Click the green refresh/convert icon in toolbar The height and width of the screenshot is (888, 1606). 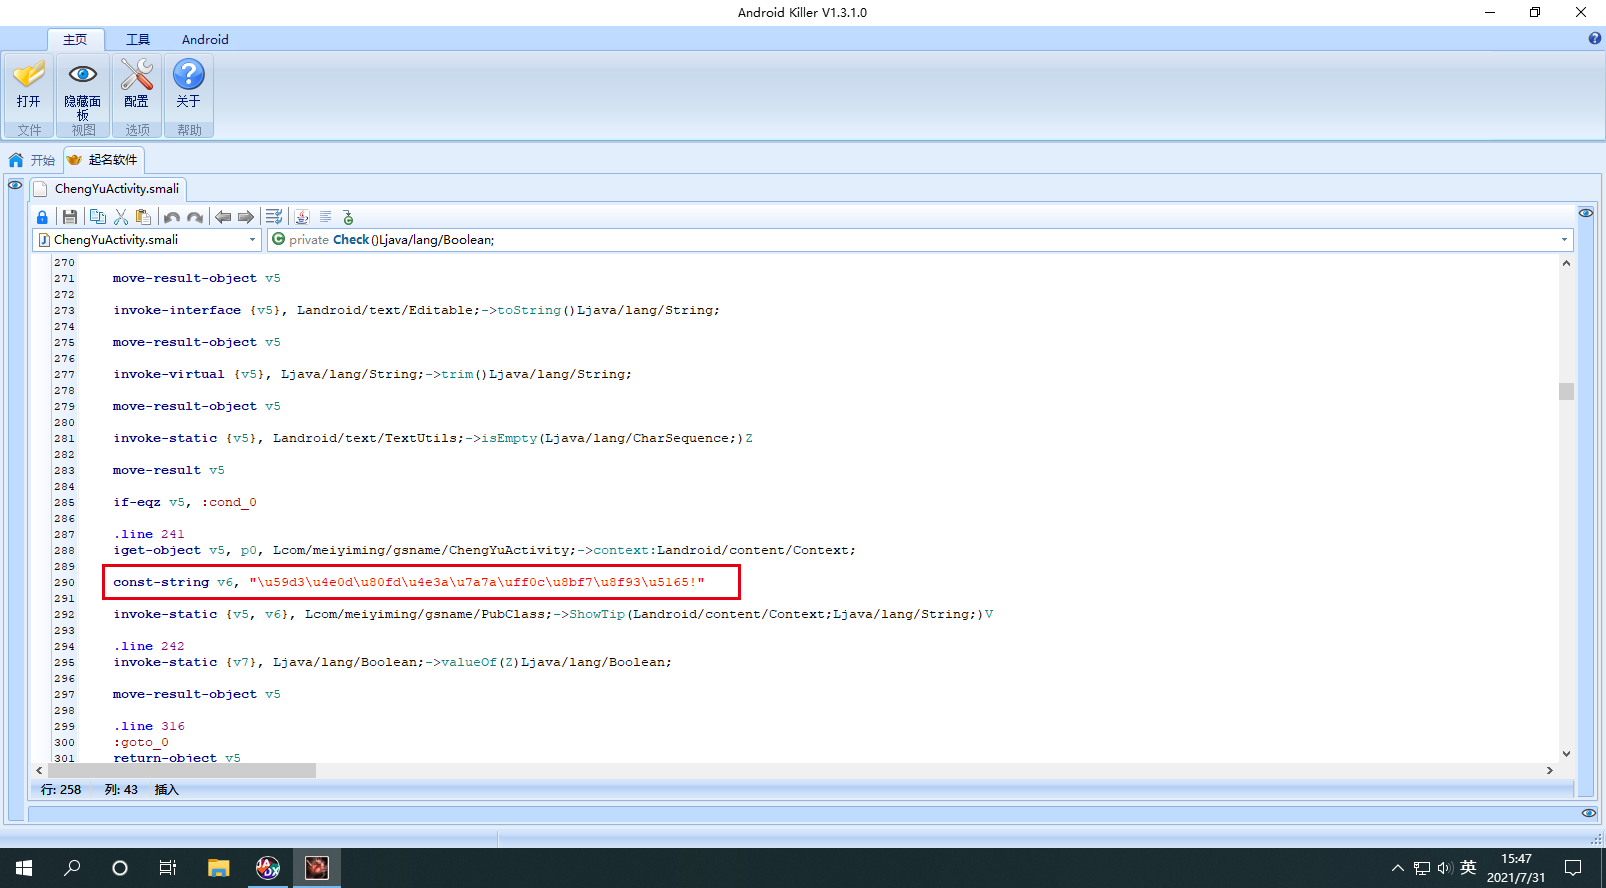[x=348, y=217]
